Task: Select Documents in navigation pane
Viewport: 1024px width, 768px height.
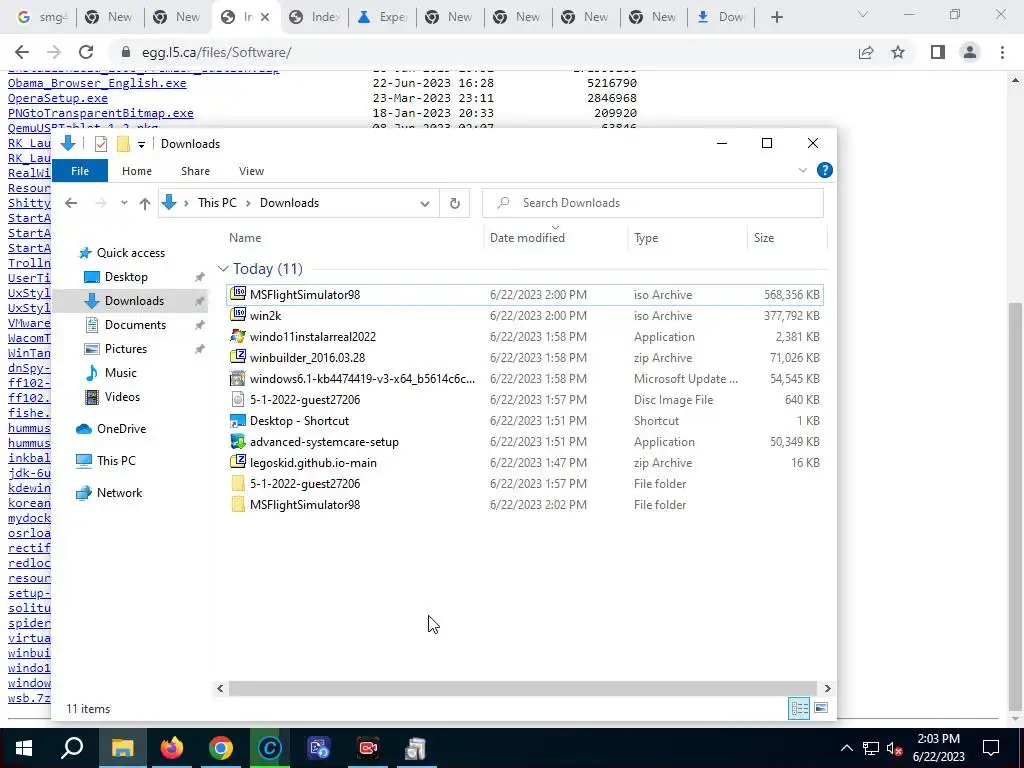Action: pos(135,325)
